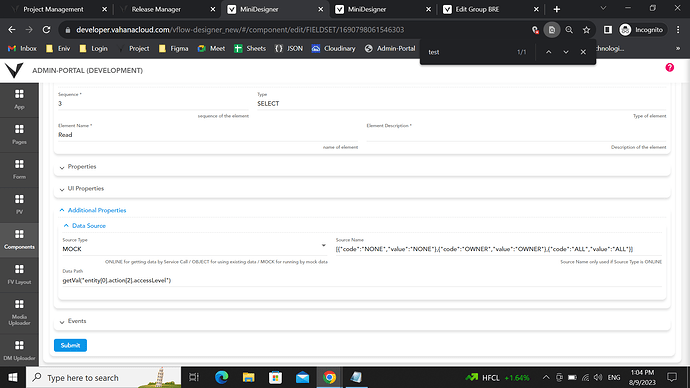Open Media Uploader from sidebar
Viewport: 690px width, 388px height.
coord(19,312)
